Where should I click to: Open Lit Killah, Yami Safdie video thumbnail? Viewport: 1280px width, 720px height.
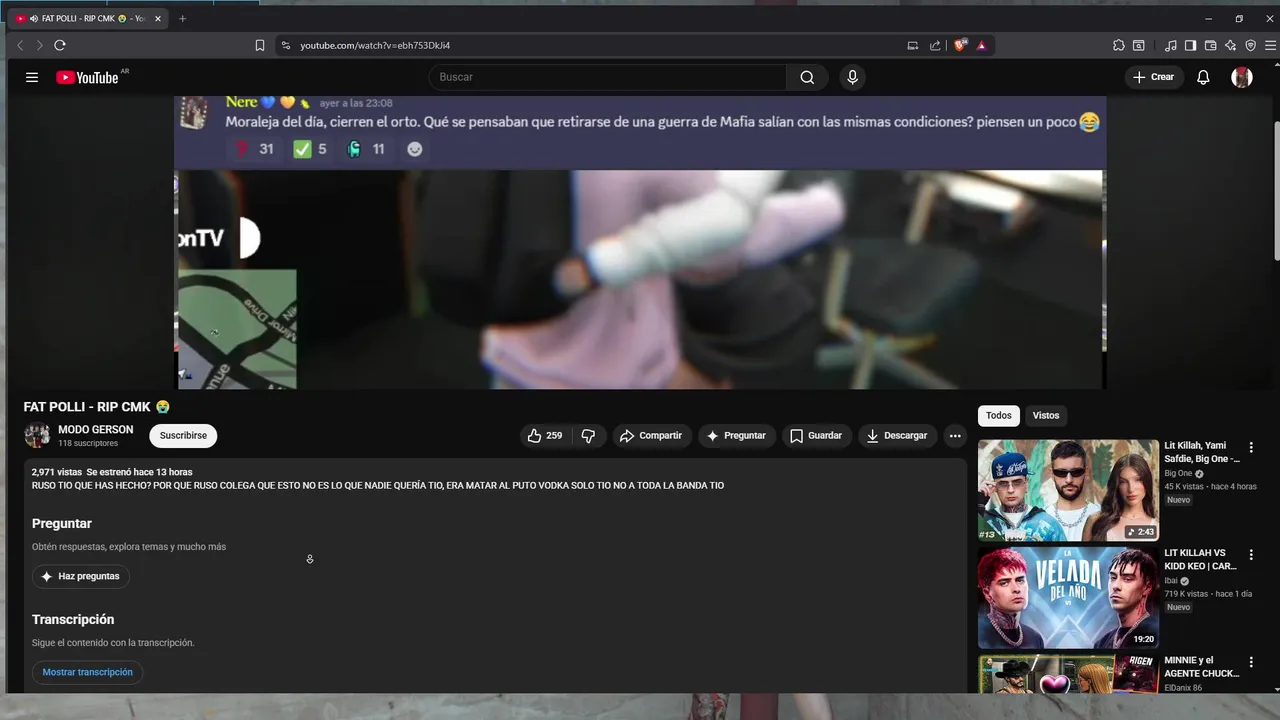click(1068, 490)
